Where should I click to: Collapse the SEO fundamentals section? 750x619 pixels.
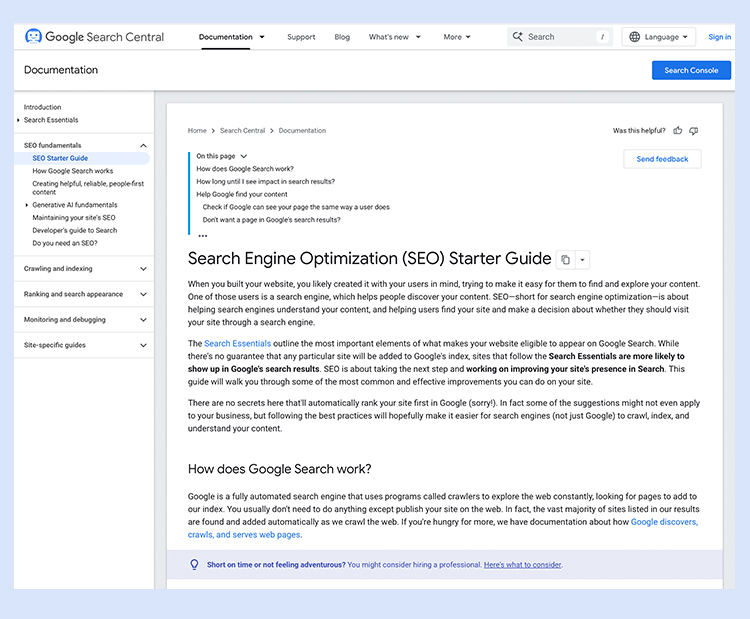pos(143,145)
